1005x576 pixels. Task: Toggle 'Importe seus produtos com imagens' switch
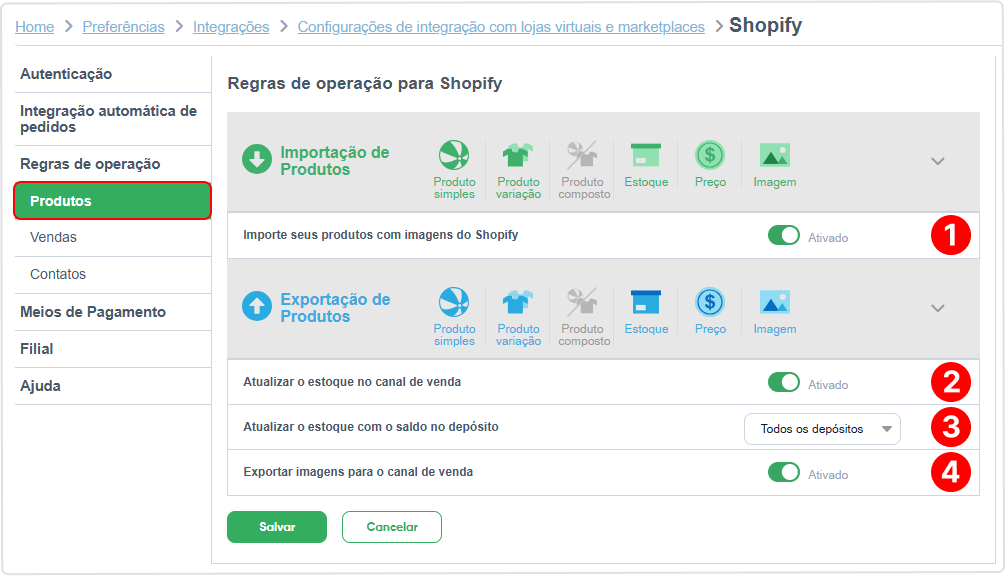[x=784, y=236]
